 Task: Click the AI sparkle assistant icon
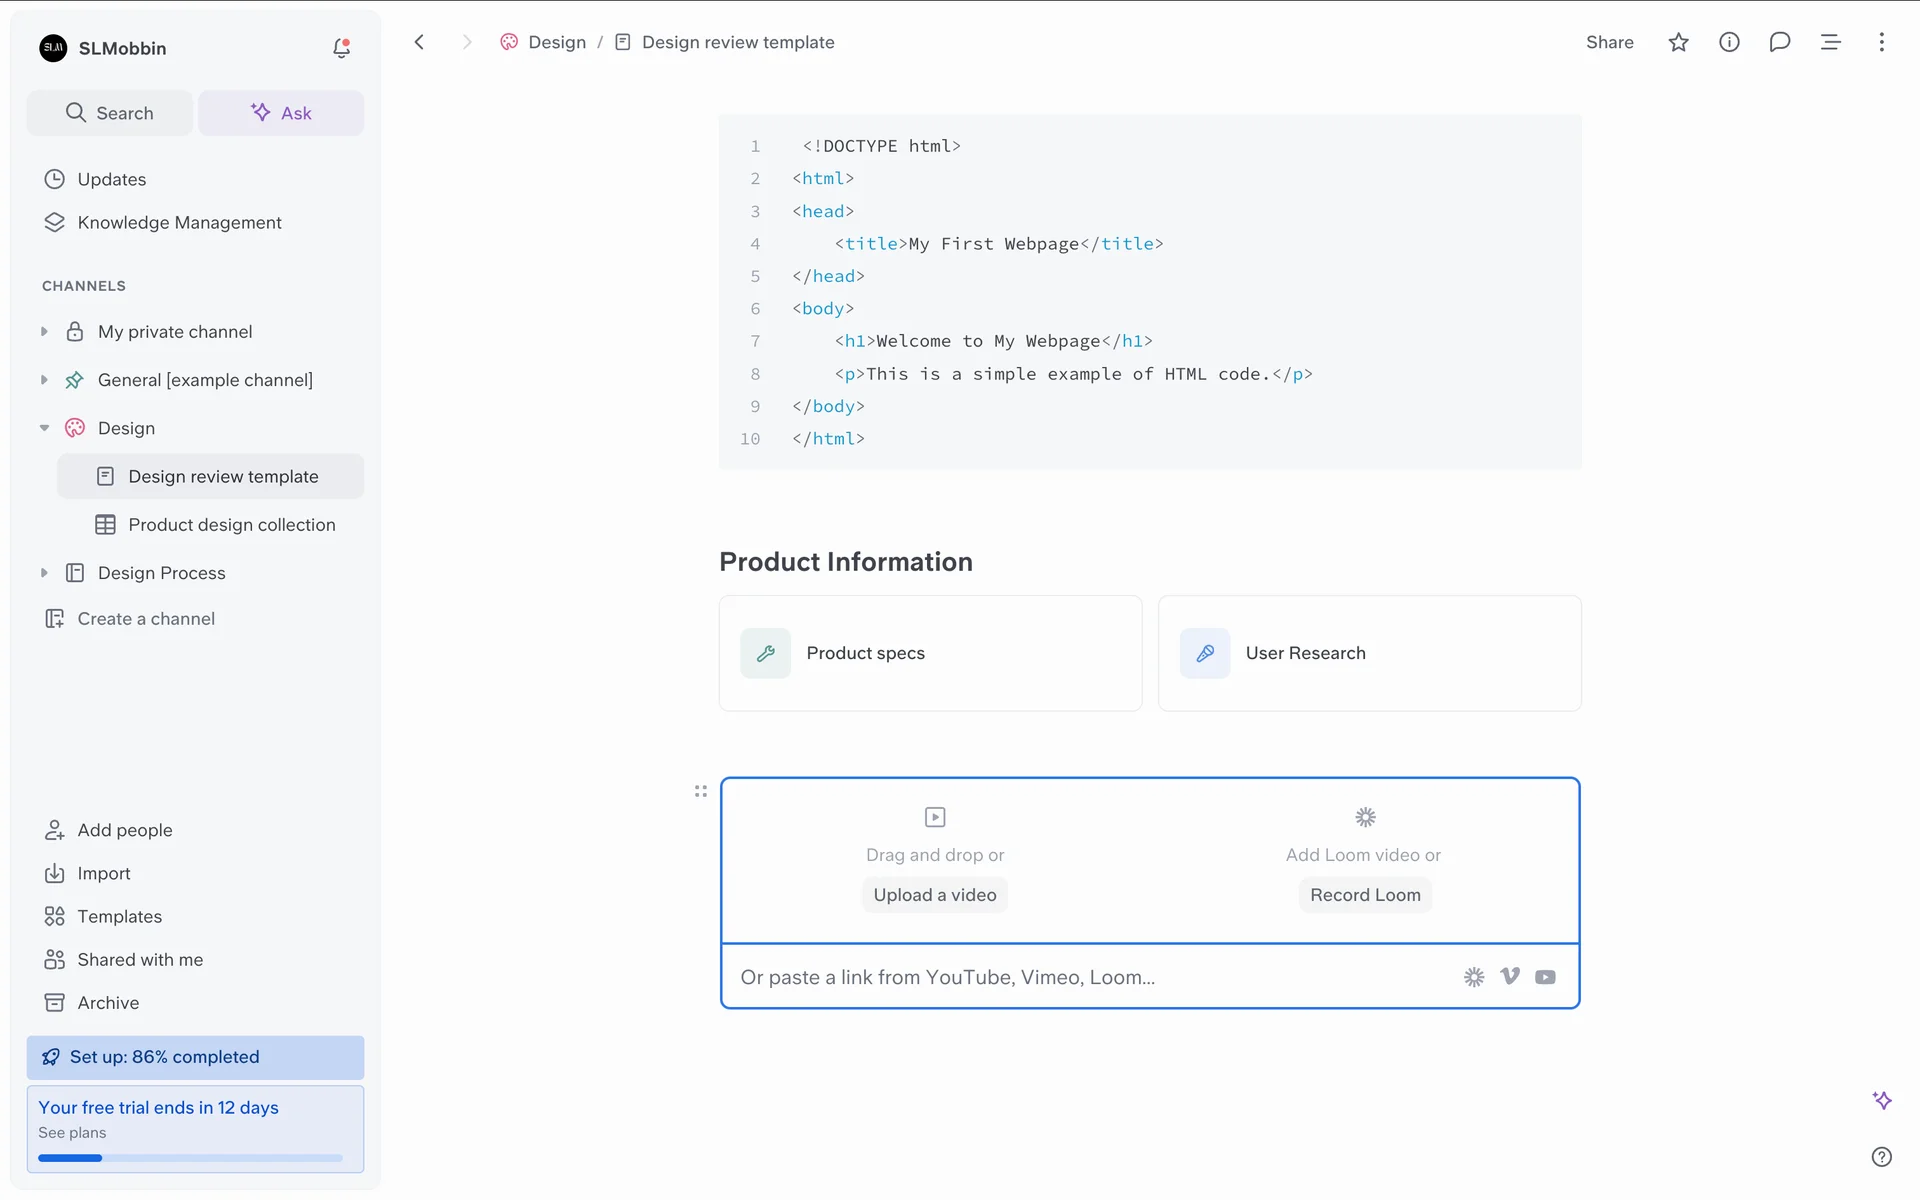point(1881,1100)
